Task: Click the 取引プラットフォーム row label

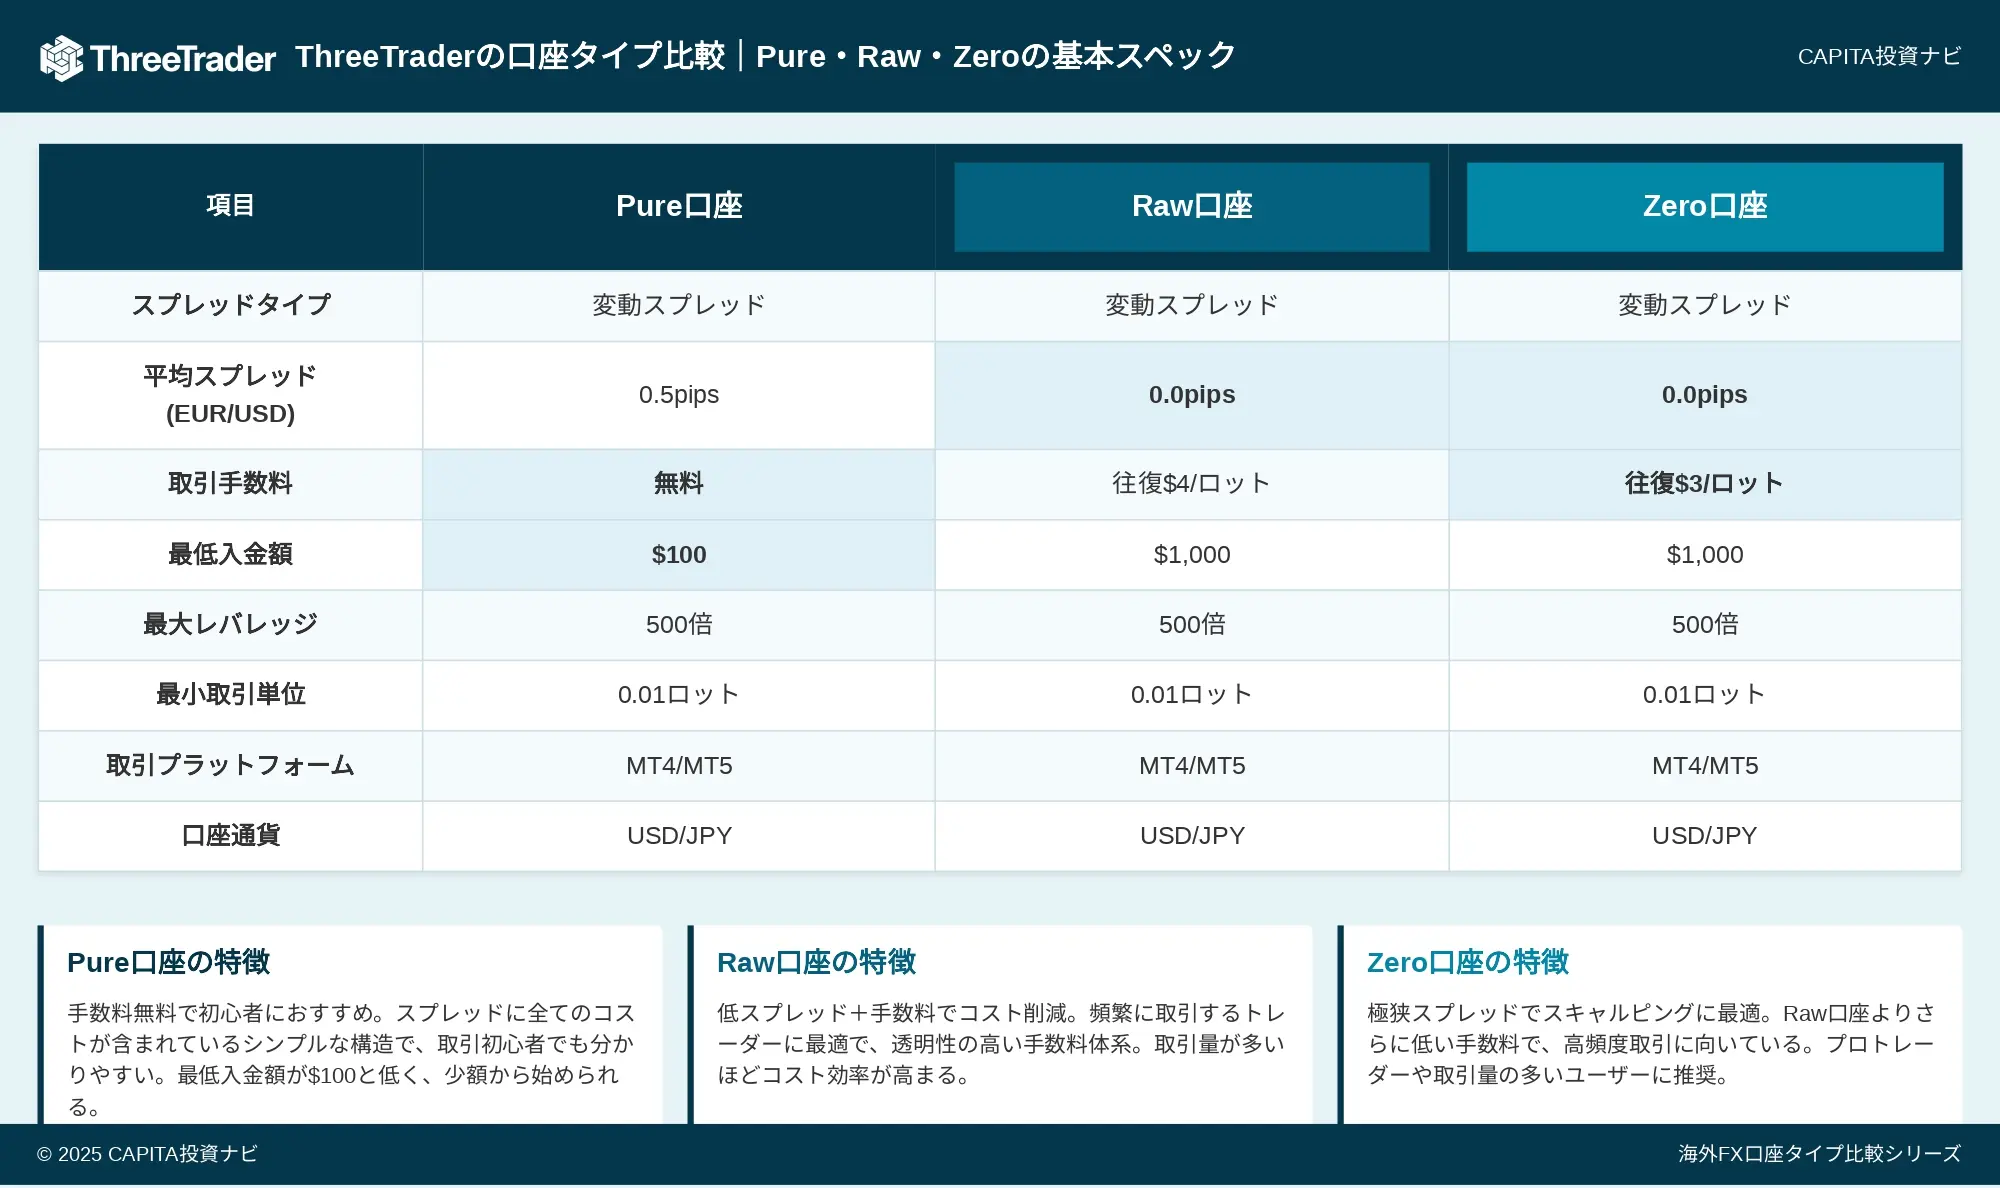Action: pyautogui.click(x=230, y=765)
